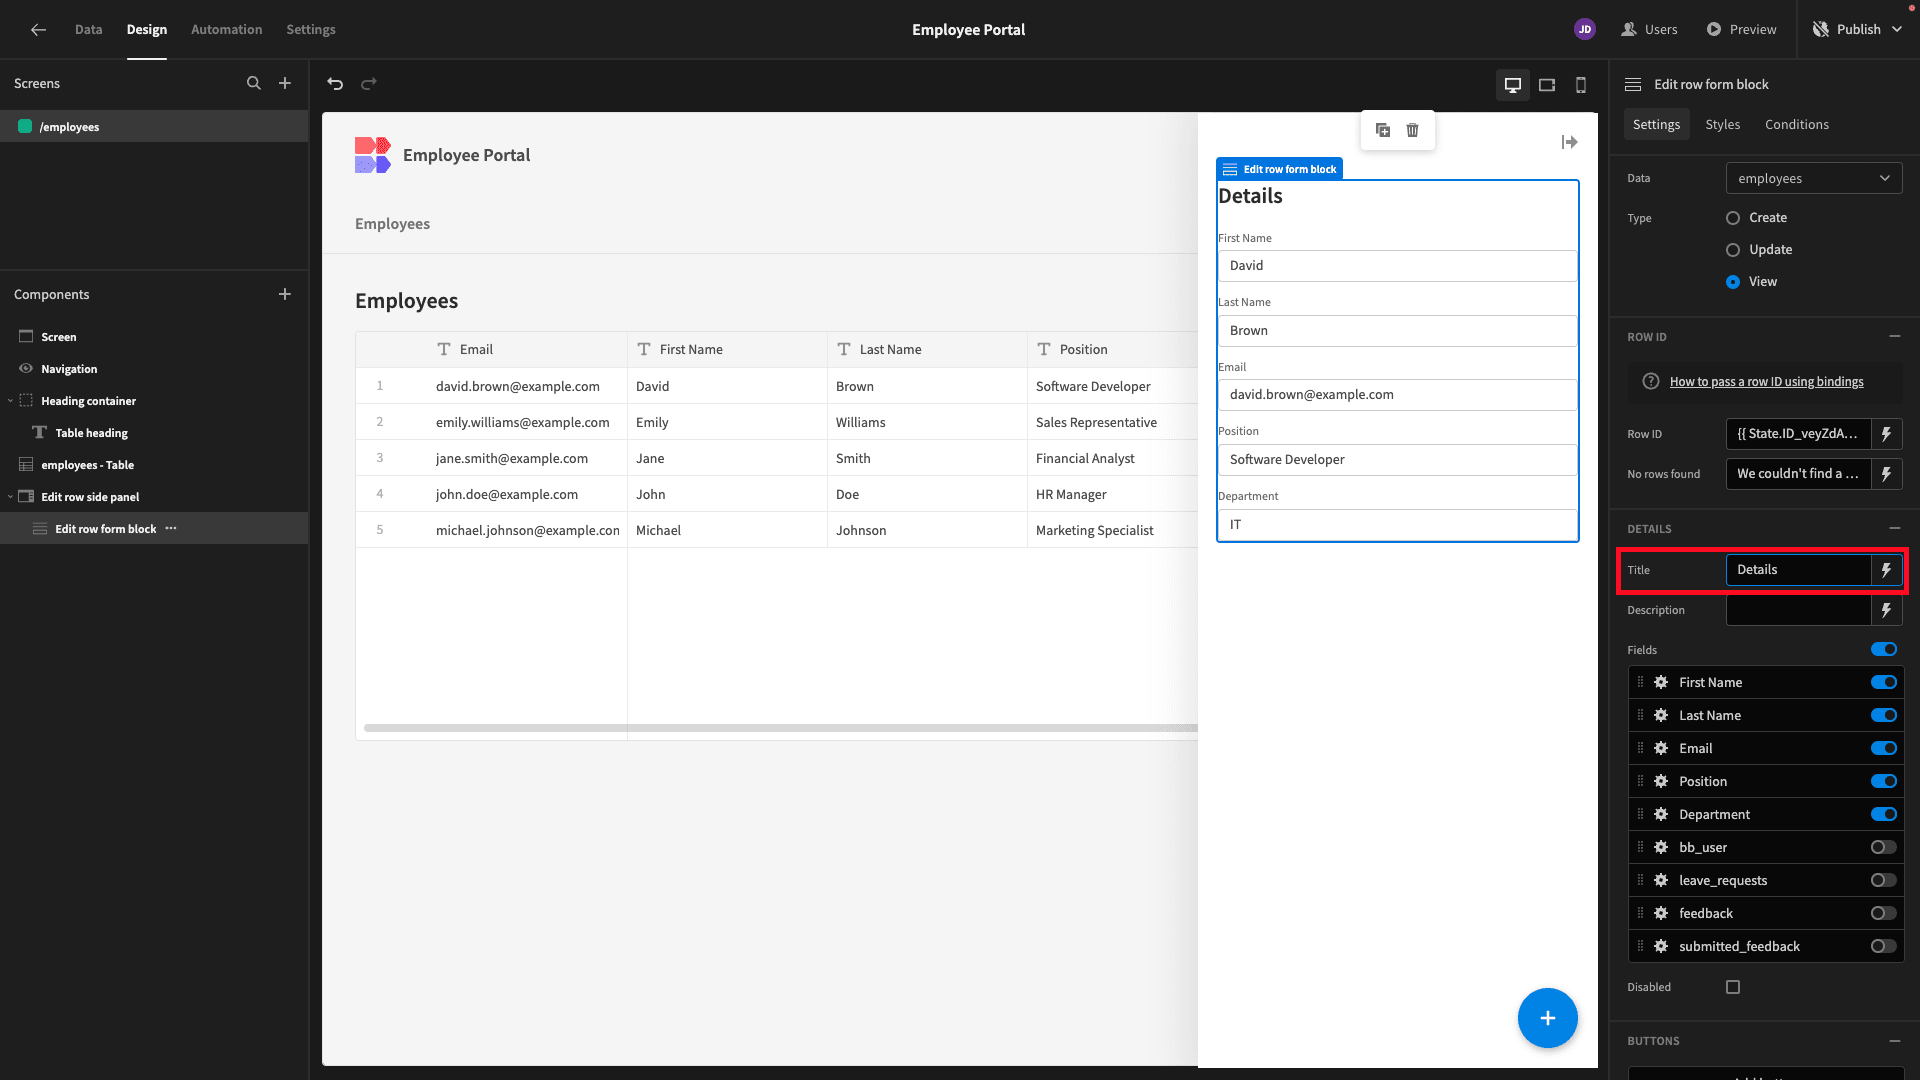Open the Design tab

[x=147, y=30]
